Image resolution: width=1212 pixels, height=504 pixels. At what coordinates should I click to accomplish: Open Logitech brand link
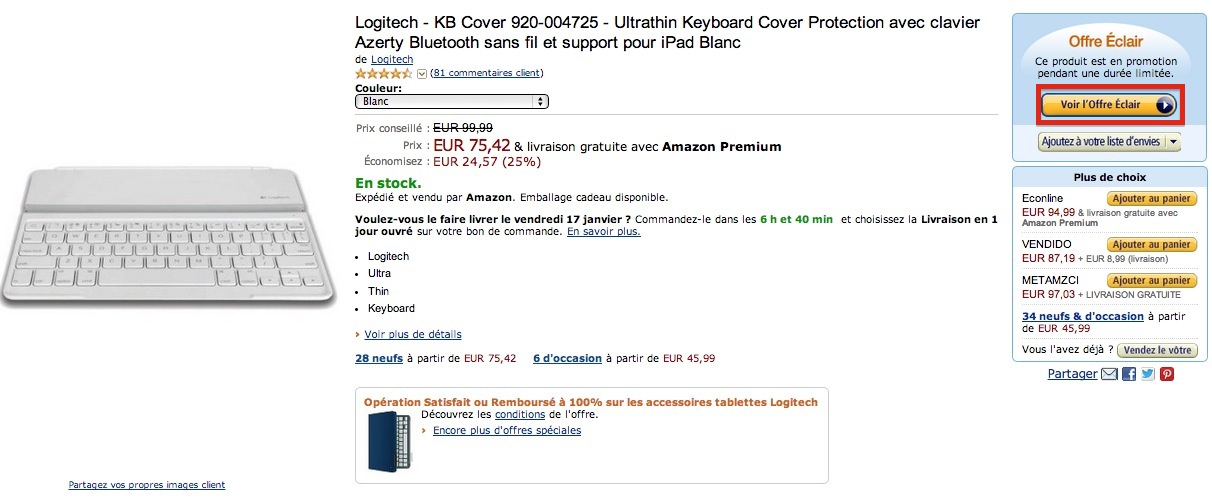392,60
